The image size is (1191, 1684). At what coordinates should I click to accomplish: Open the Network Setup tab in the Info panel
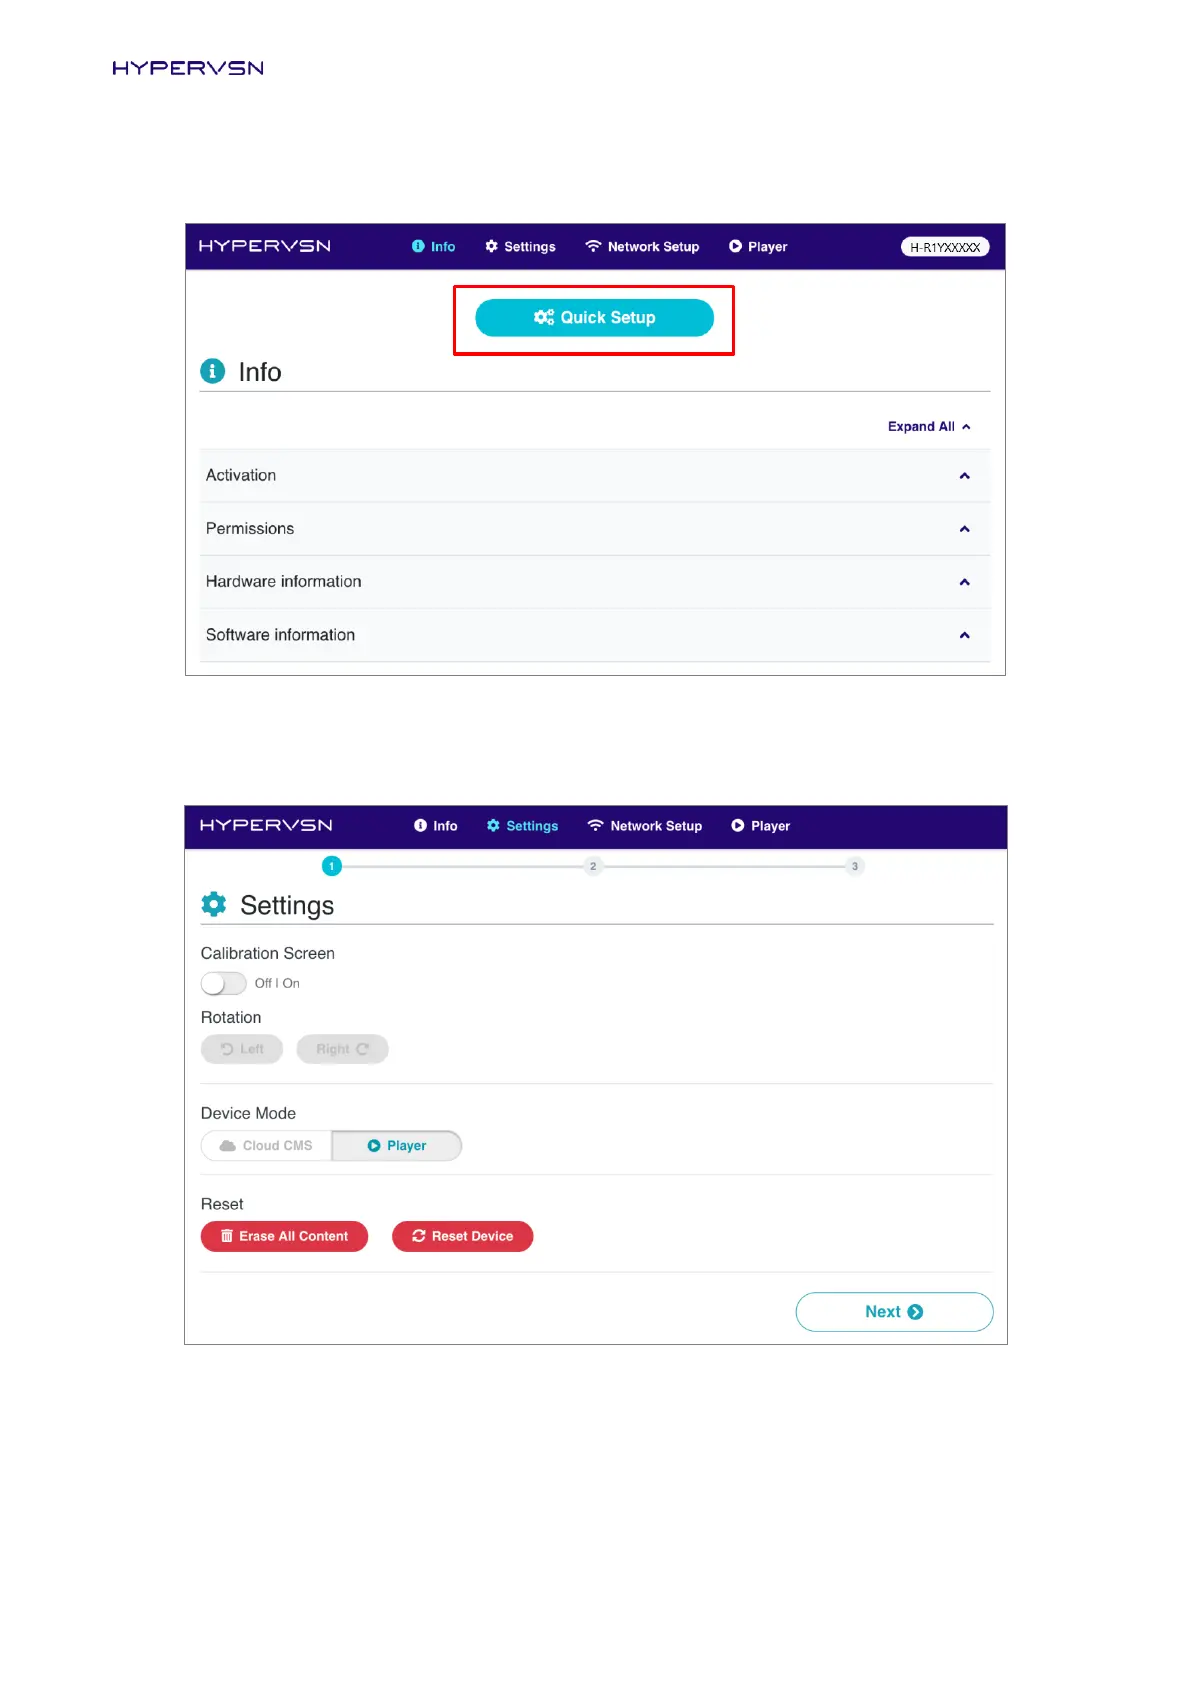(642, 247)
